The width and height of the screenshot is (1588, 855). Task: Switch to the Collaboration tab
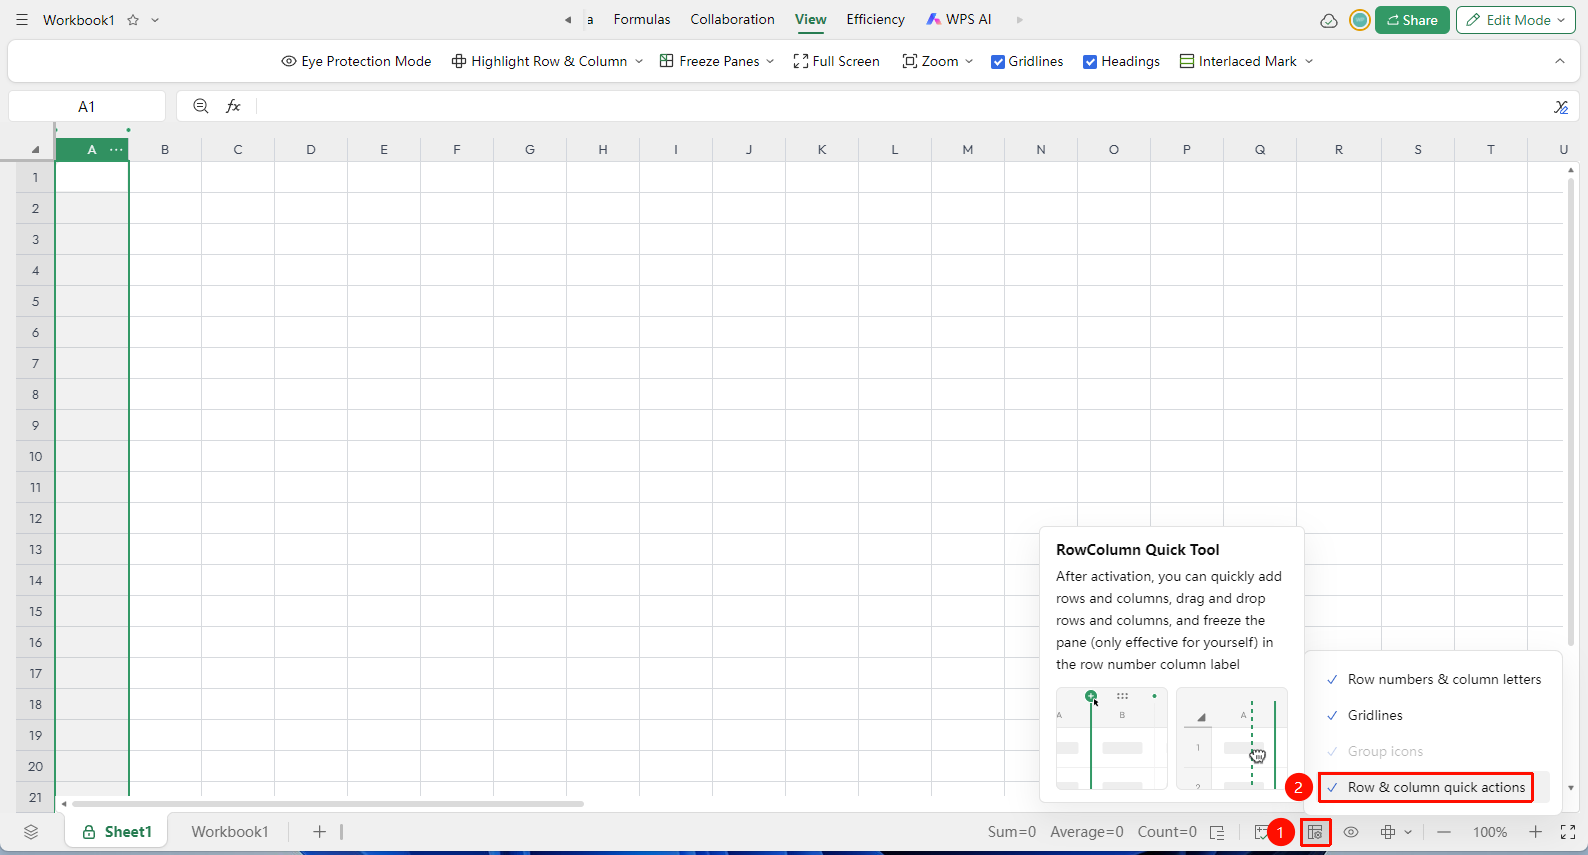pos(732,19)
